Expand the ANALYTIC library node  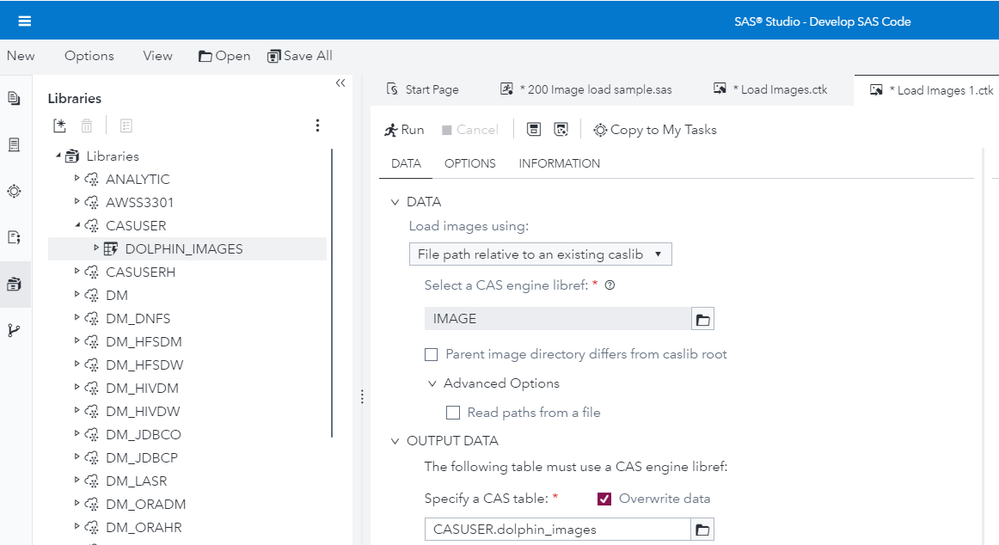point(78,179)
